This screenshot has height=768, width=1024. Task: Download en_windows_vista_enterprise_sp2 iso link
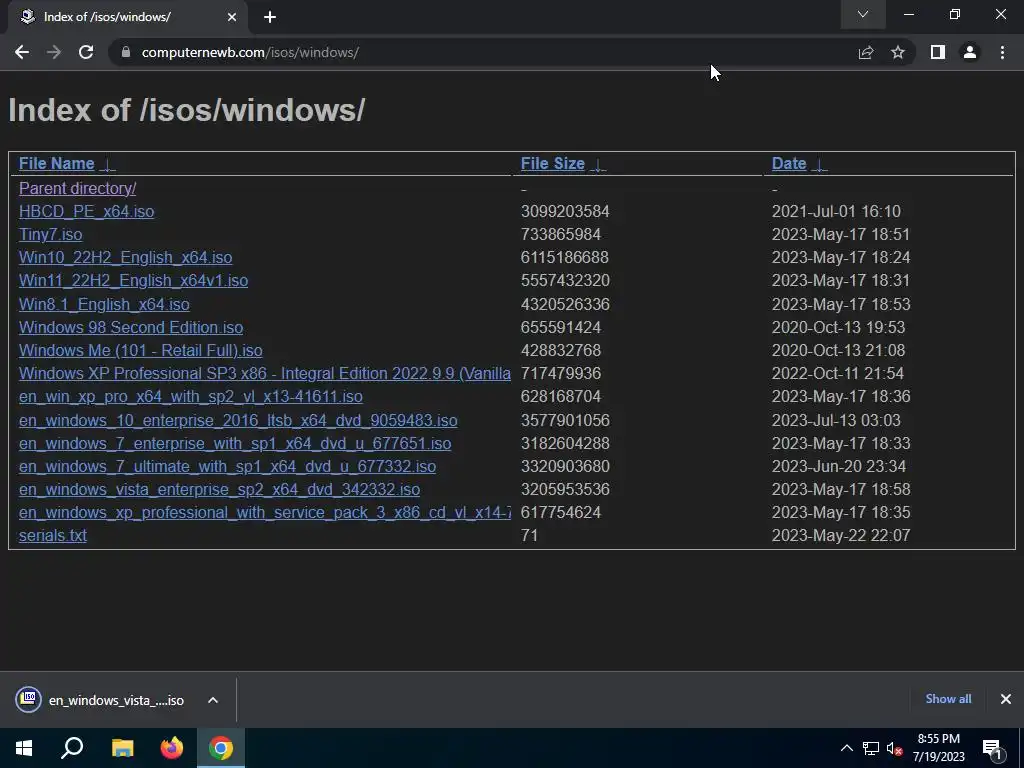point(219,489)
